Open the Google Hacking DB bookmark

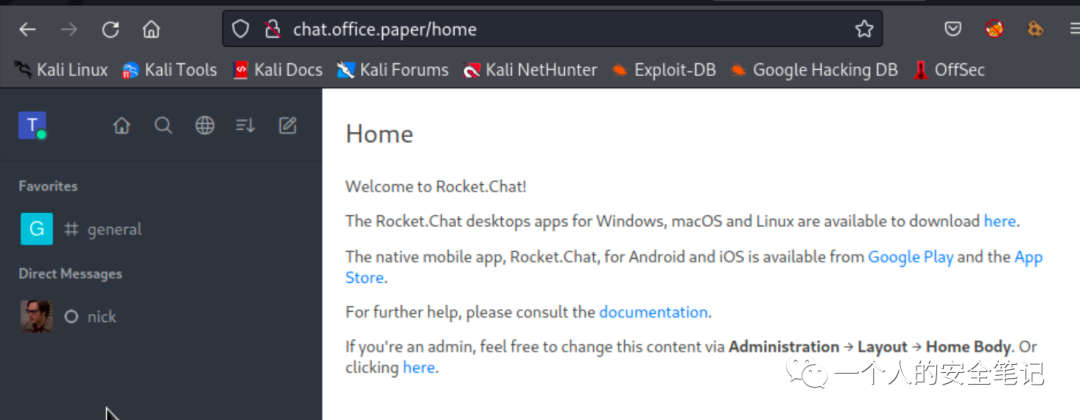(x=814, y=70)
